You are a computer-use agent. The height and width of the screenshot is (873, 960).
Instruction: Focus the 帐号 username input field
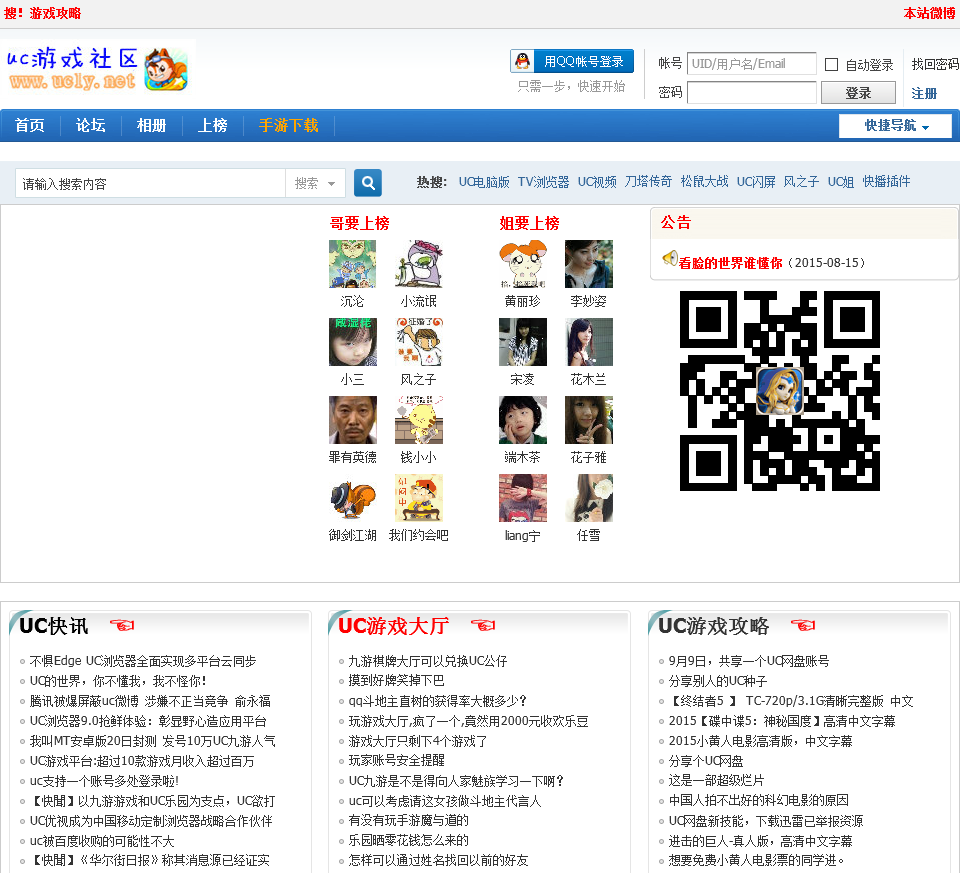(x=751, y=64)
